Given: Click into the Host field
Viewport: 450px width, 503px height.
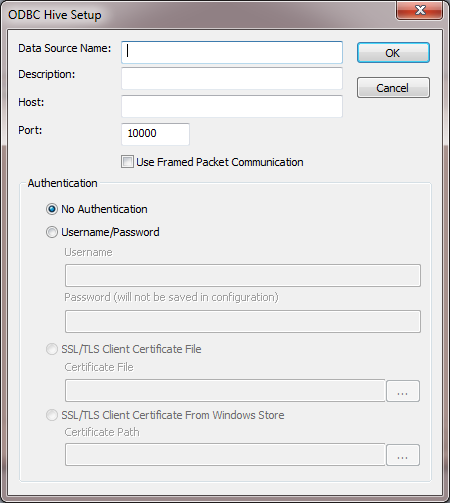Looking at the screenshot, I should (x=232, y=106).
